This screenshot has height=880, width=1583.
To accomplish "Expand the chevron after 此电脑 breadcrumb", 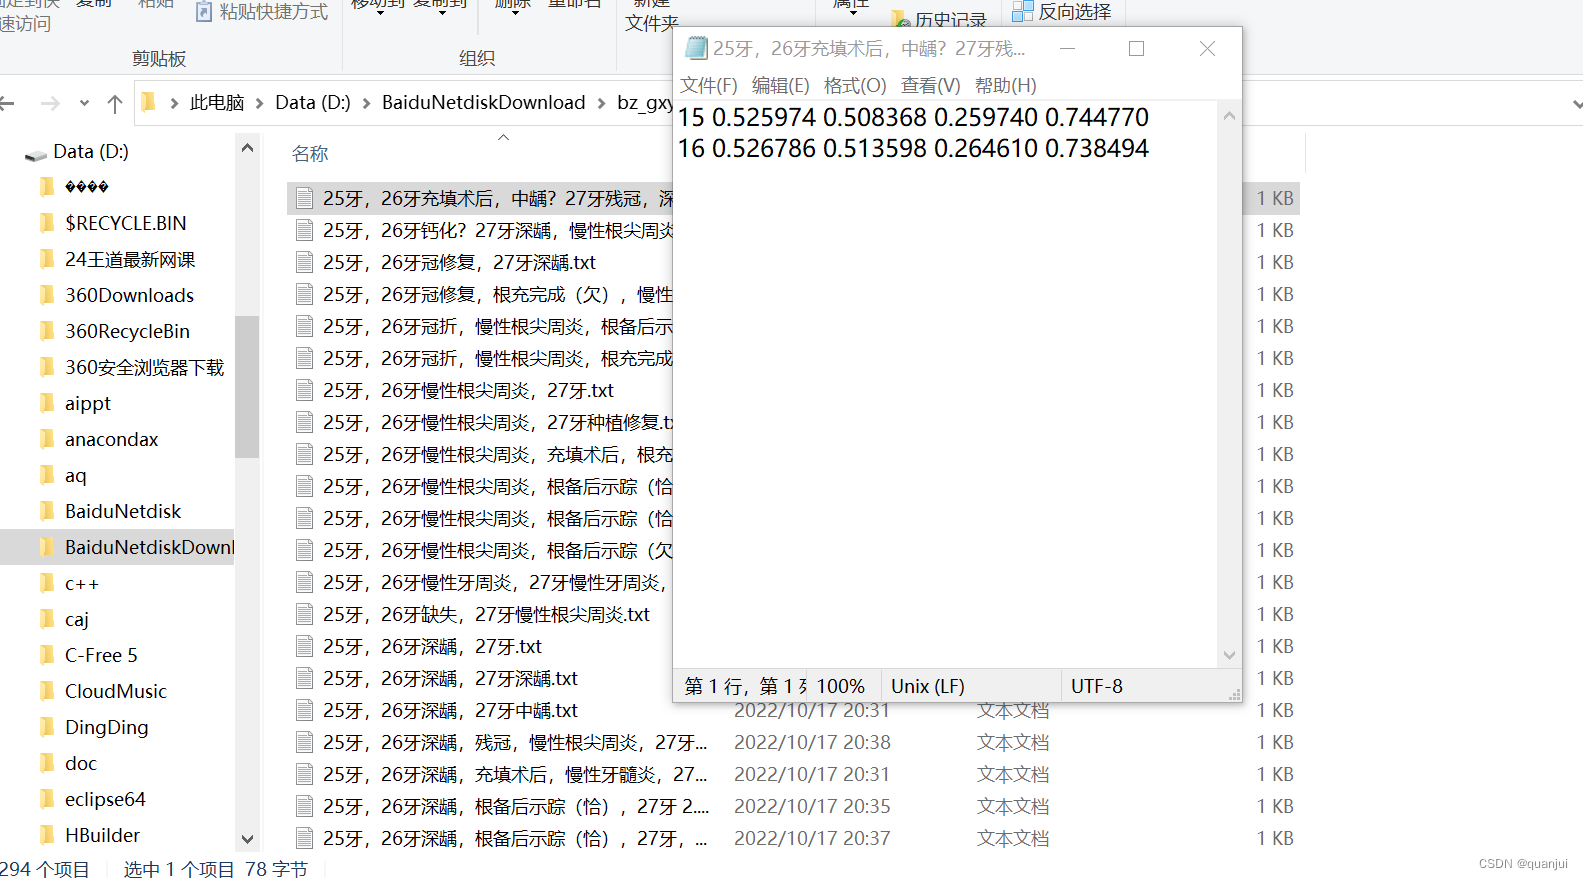I will [260, 103].
